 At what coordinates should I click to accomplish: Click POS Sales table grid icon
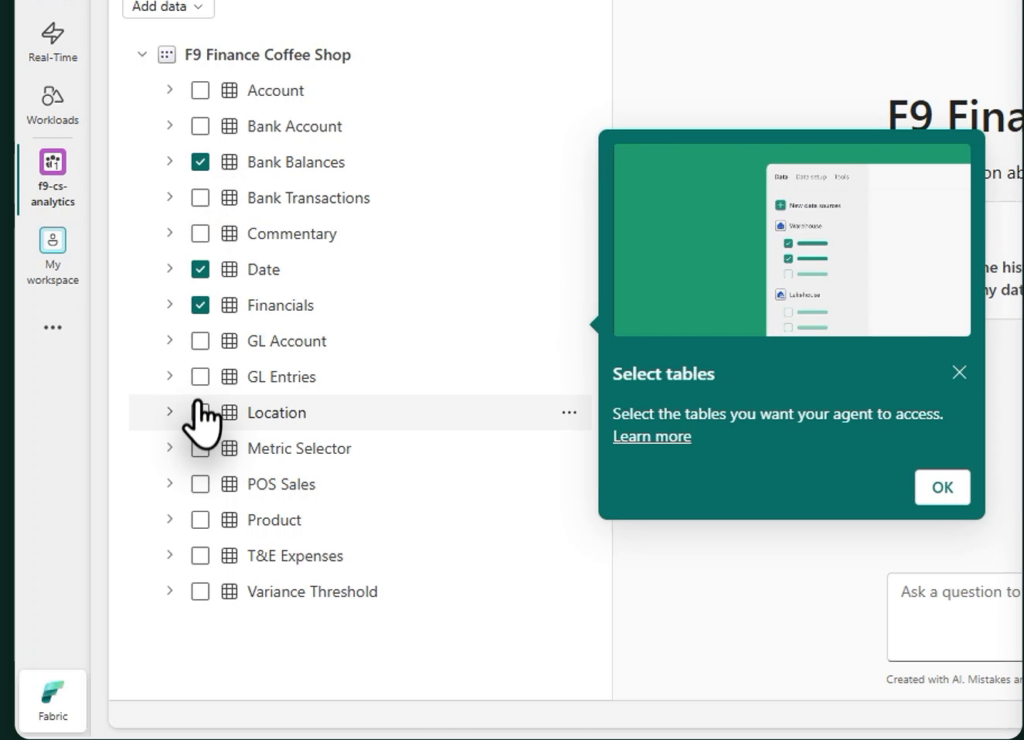click(x=229, y=484)
